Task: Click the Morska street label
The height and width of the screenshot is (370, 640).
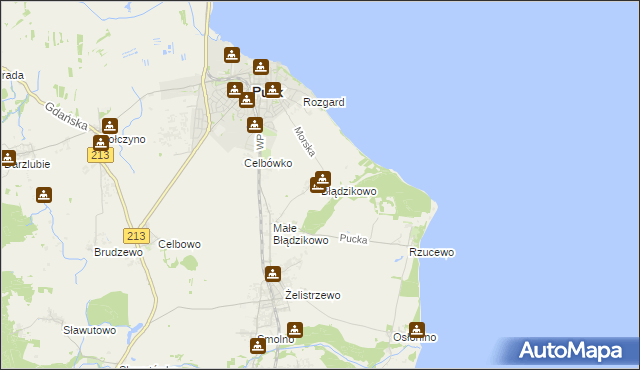Action: 304,142
